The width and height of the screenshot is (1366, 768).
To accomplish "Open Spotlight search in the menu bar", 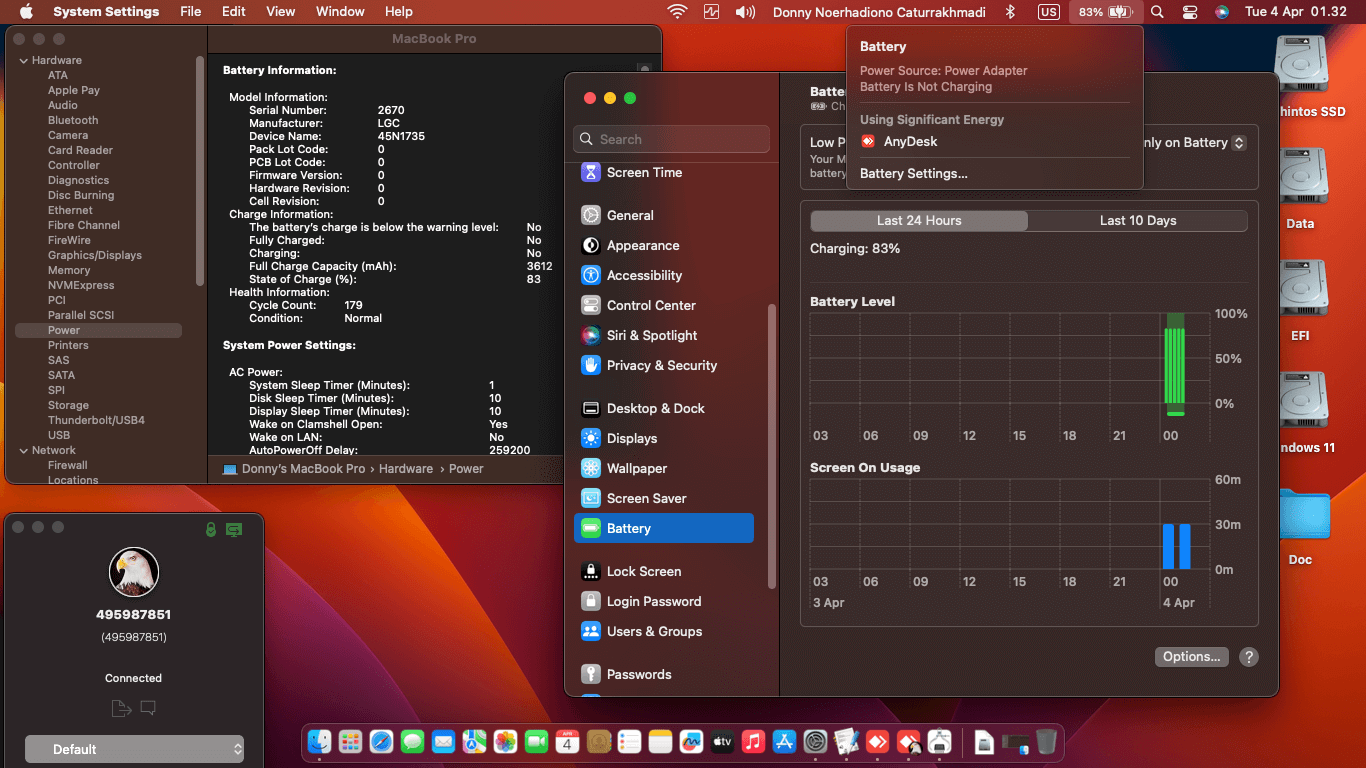I will (x=1157, y=12).
